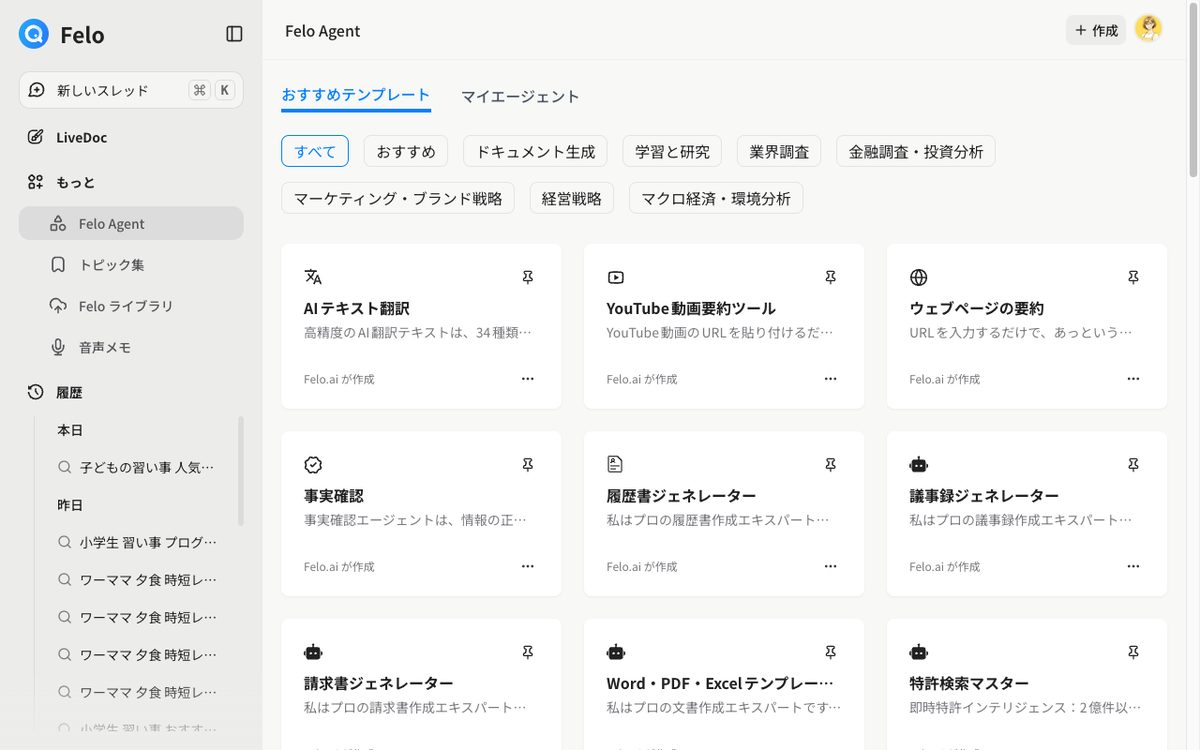Open more options for AIテキスト翻訳
1200x750 pixels.
(528, 379)
